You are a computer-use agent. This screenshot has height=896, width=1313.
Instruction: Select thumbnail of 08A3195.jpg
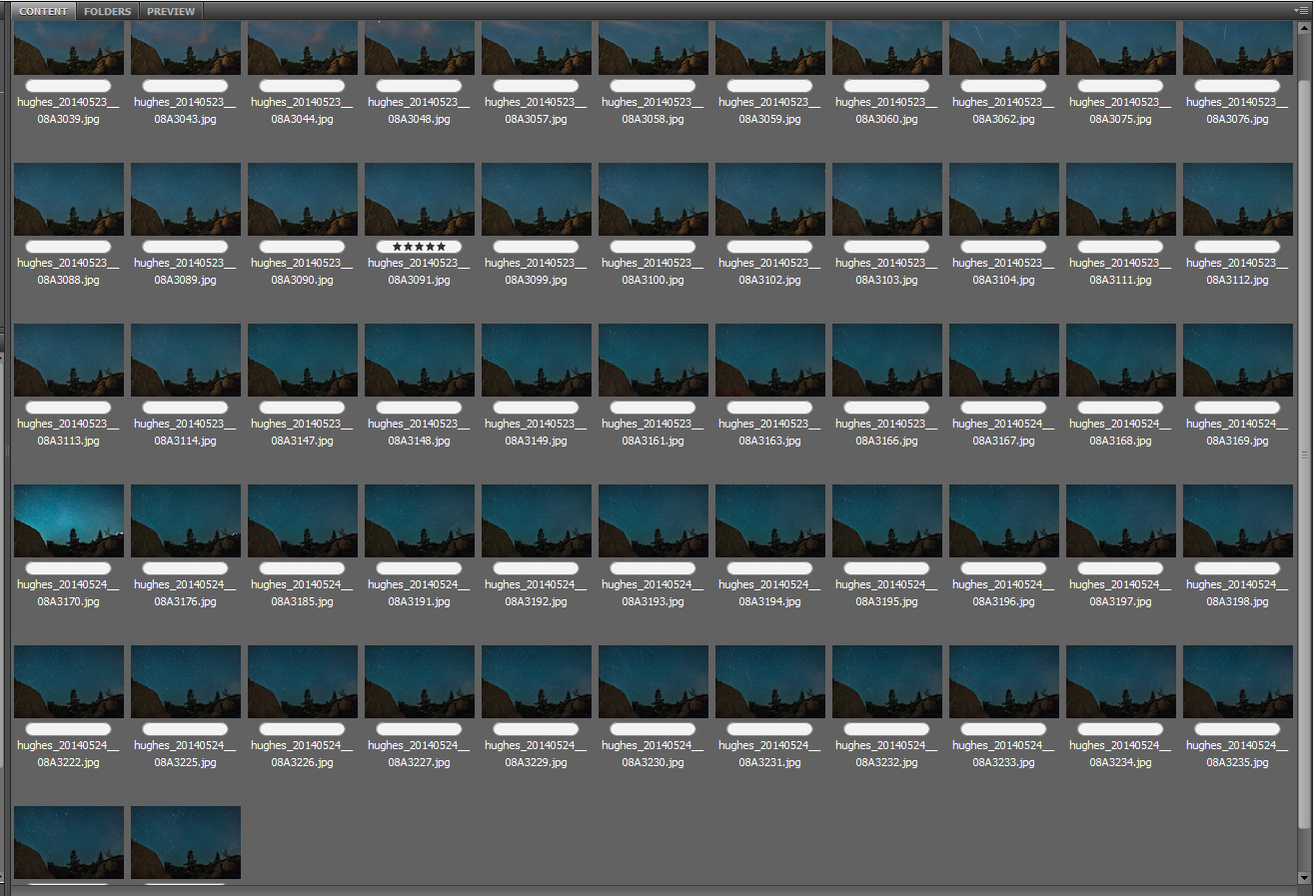[x=887, y=521]
